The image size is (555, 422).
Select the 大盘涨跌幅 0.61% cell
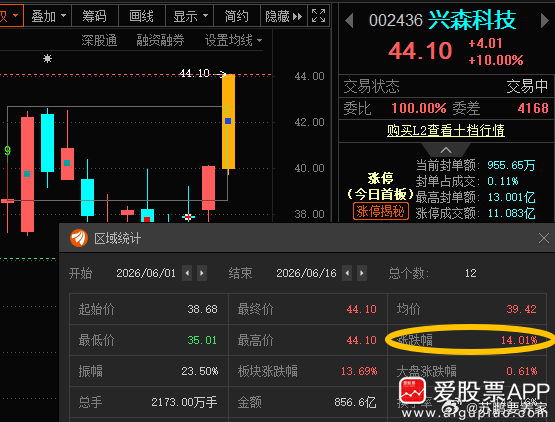click(467, 371)
